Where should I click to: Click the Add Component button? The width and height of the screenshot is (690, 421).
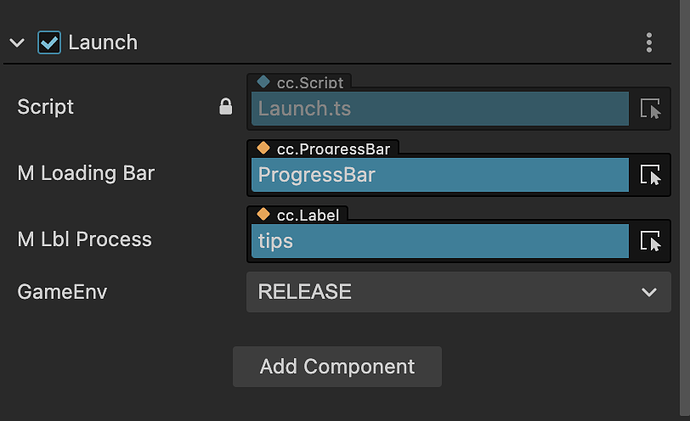tap(337, 366)
